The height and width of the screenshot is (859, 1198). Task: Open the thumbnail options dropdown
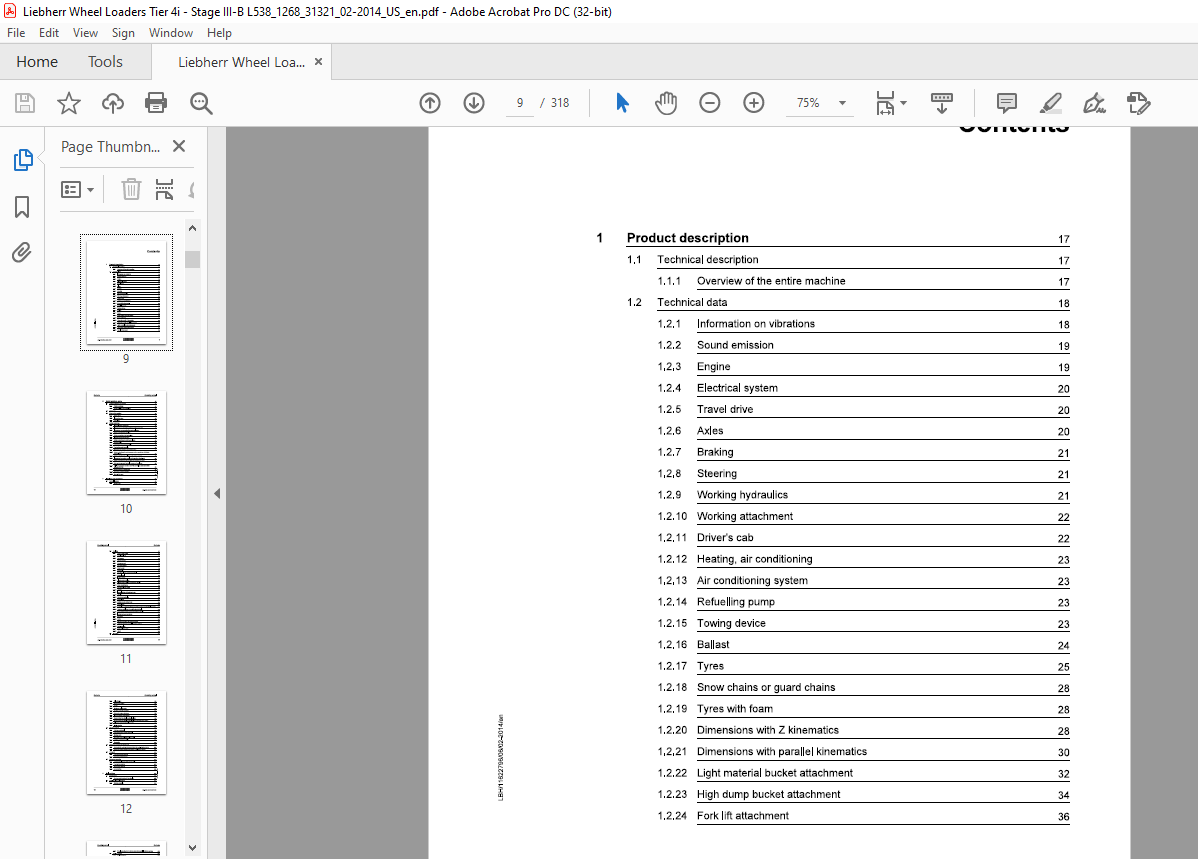77,189
